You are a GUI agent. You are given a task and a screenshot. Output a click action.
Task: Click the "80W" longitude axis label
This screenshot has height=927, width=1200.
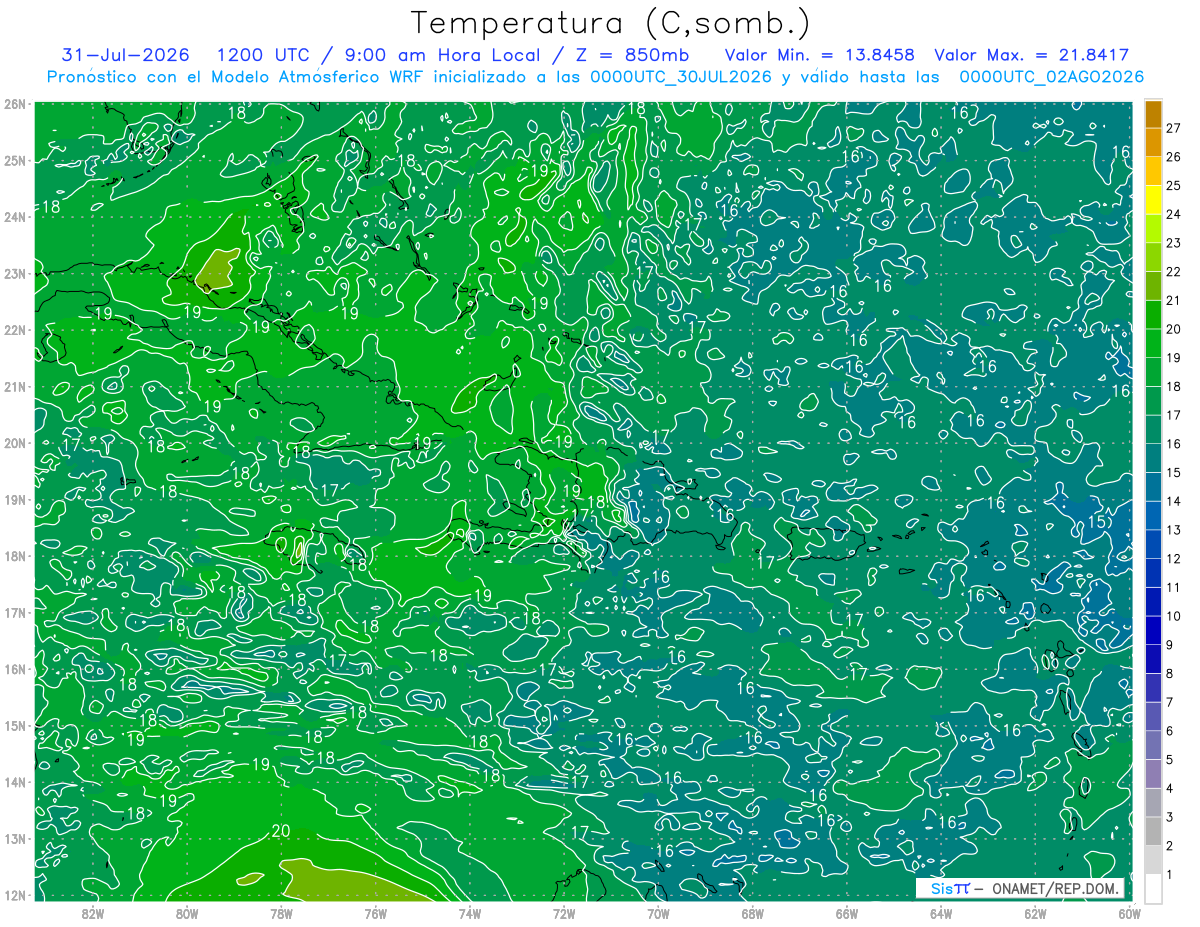tap(187, 913)
